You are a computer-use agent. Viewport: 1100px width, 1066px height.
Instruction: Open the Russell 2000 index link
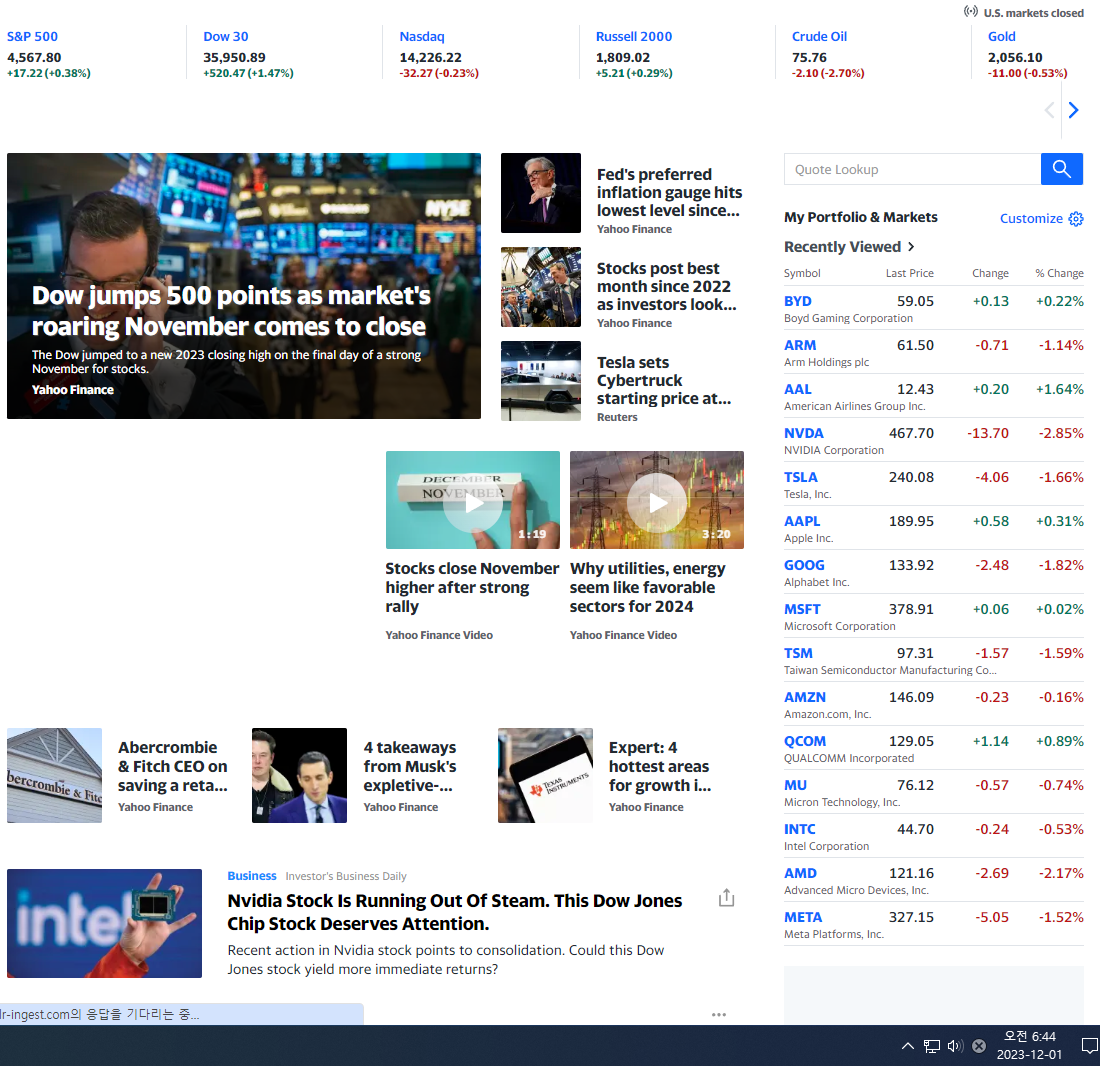coord(633,36)
